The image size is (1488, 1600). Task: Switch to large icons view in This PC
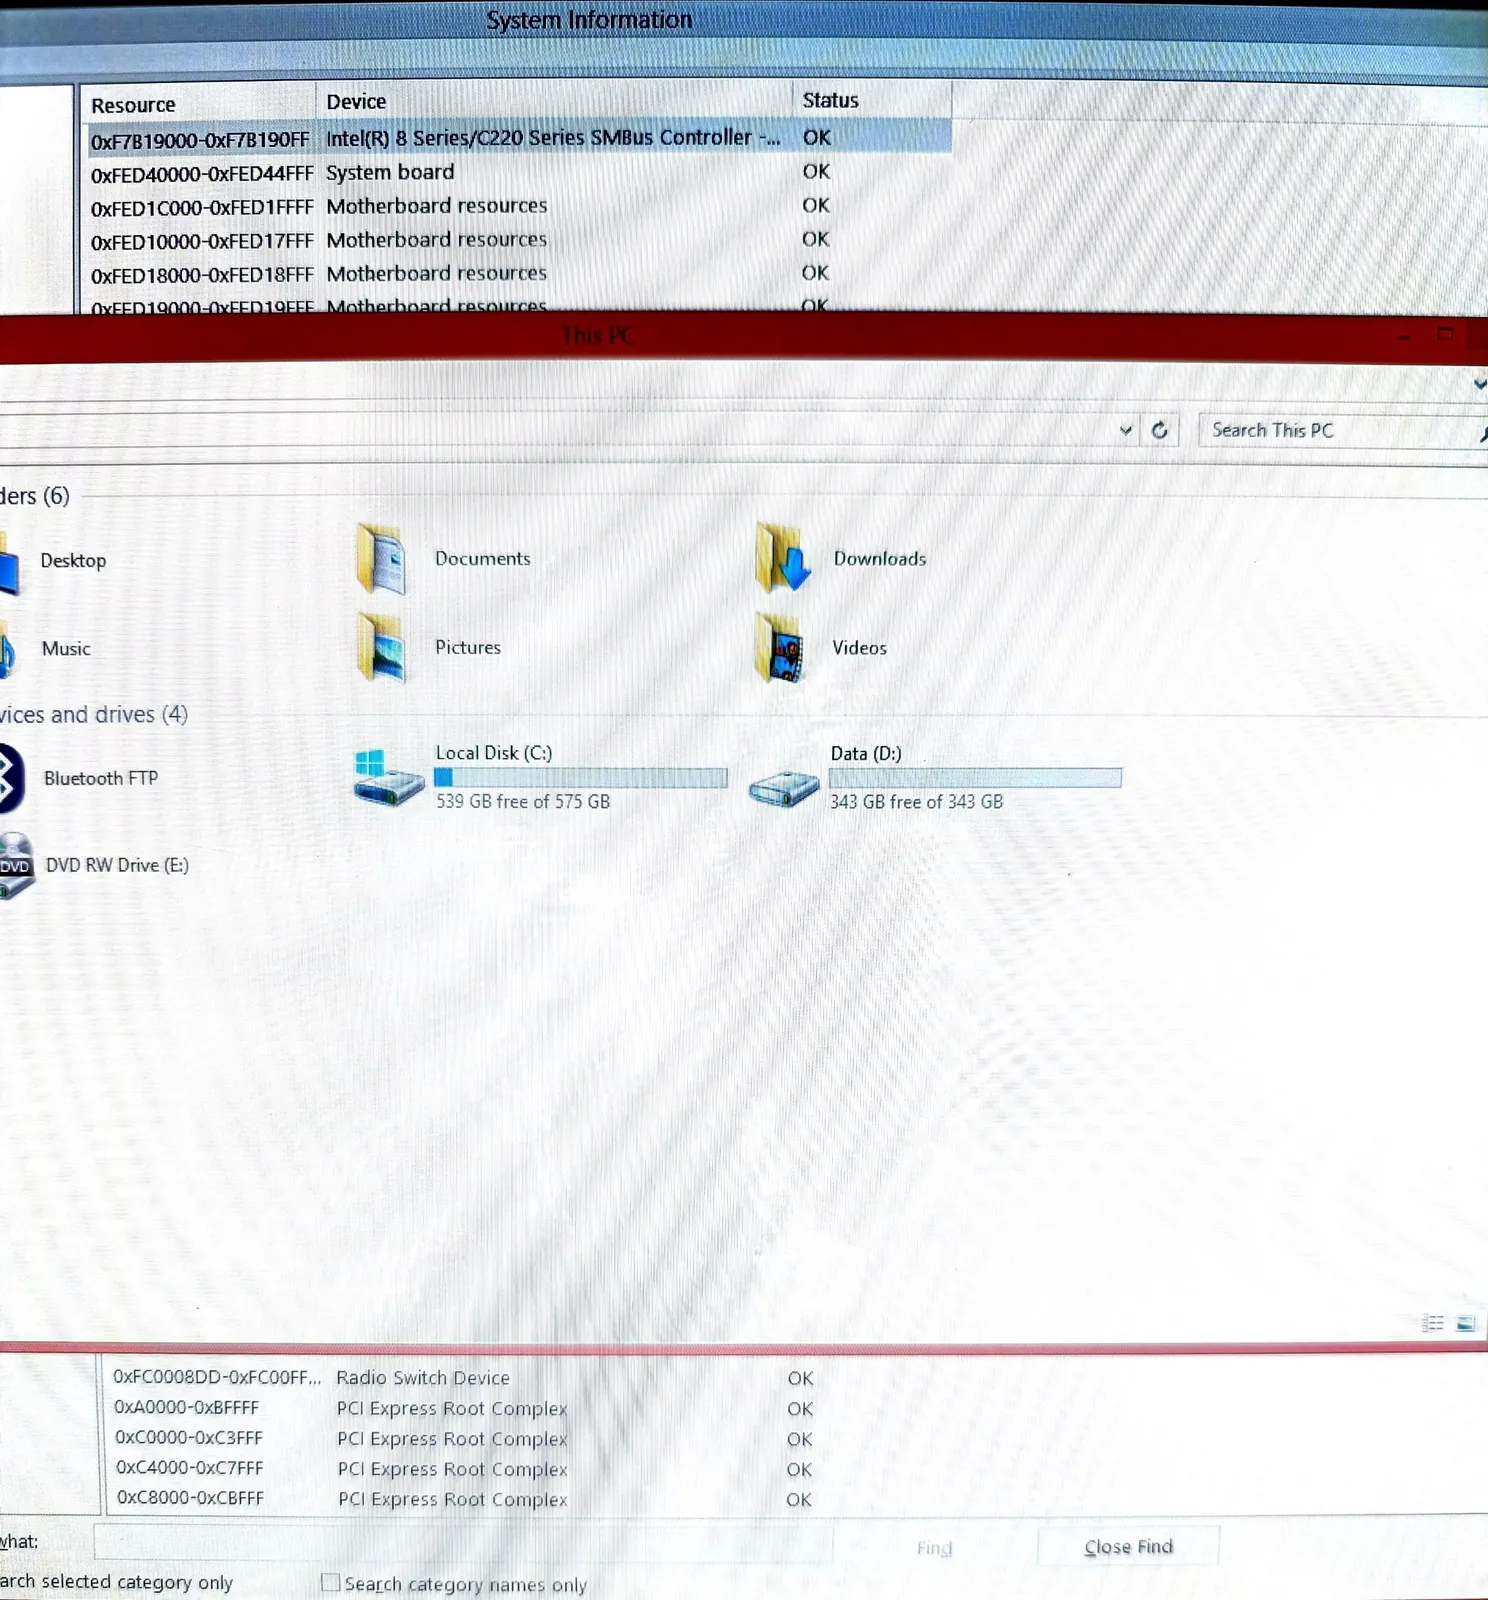click(1466, 1323)
